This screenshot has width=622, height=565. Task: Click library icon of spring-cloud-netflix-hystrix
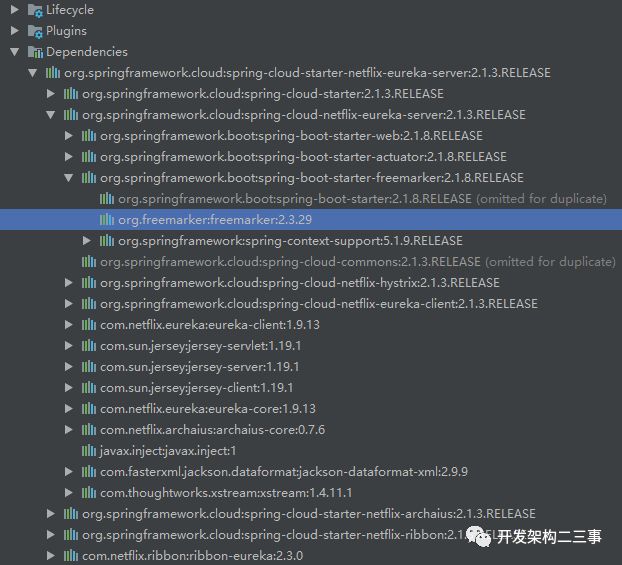[x=89, y=282]
